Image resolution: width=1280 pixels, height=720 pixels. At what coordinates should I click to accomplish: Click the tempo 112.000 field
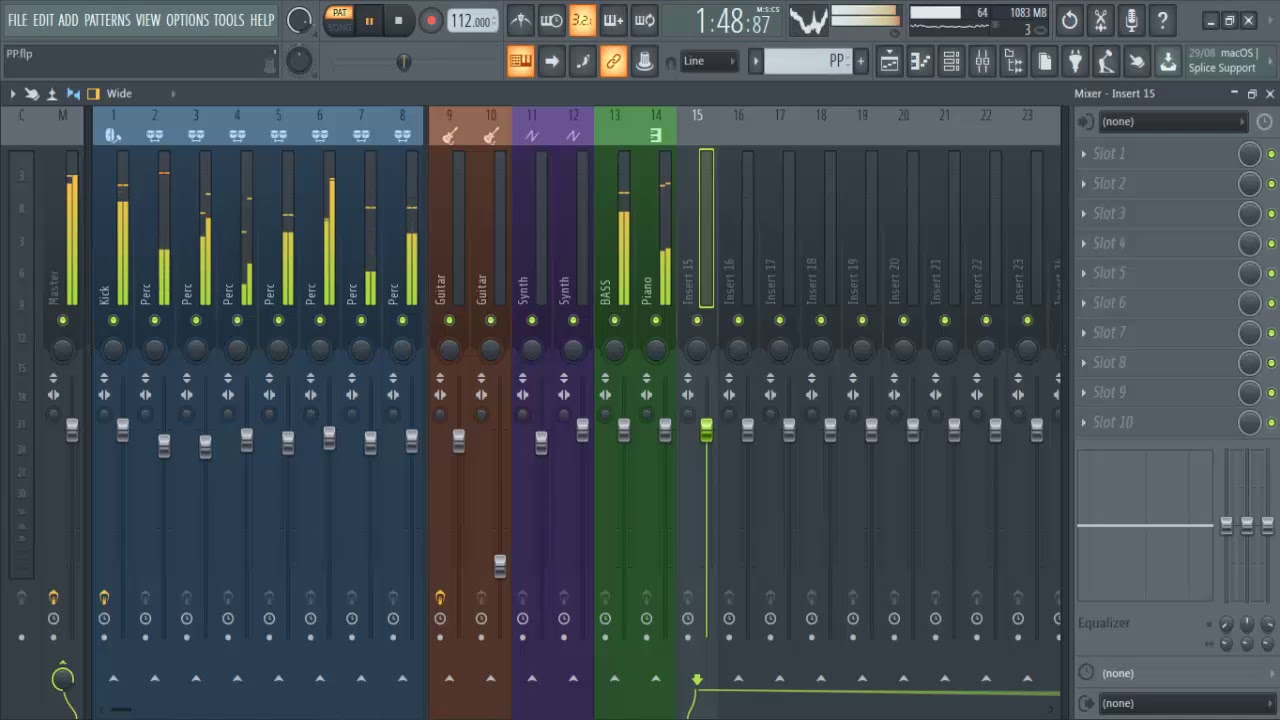pos(472,20)
